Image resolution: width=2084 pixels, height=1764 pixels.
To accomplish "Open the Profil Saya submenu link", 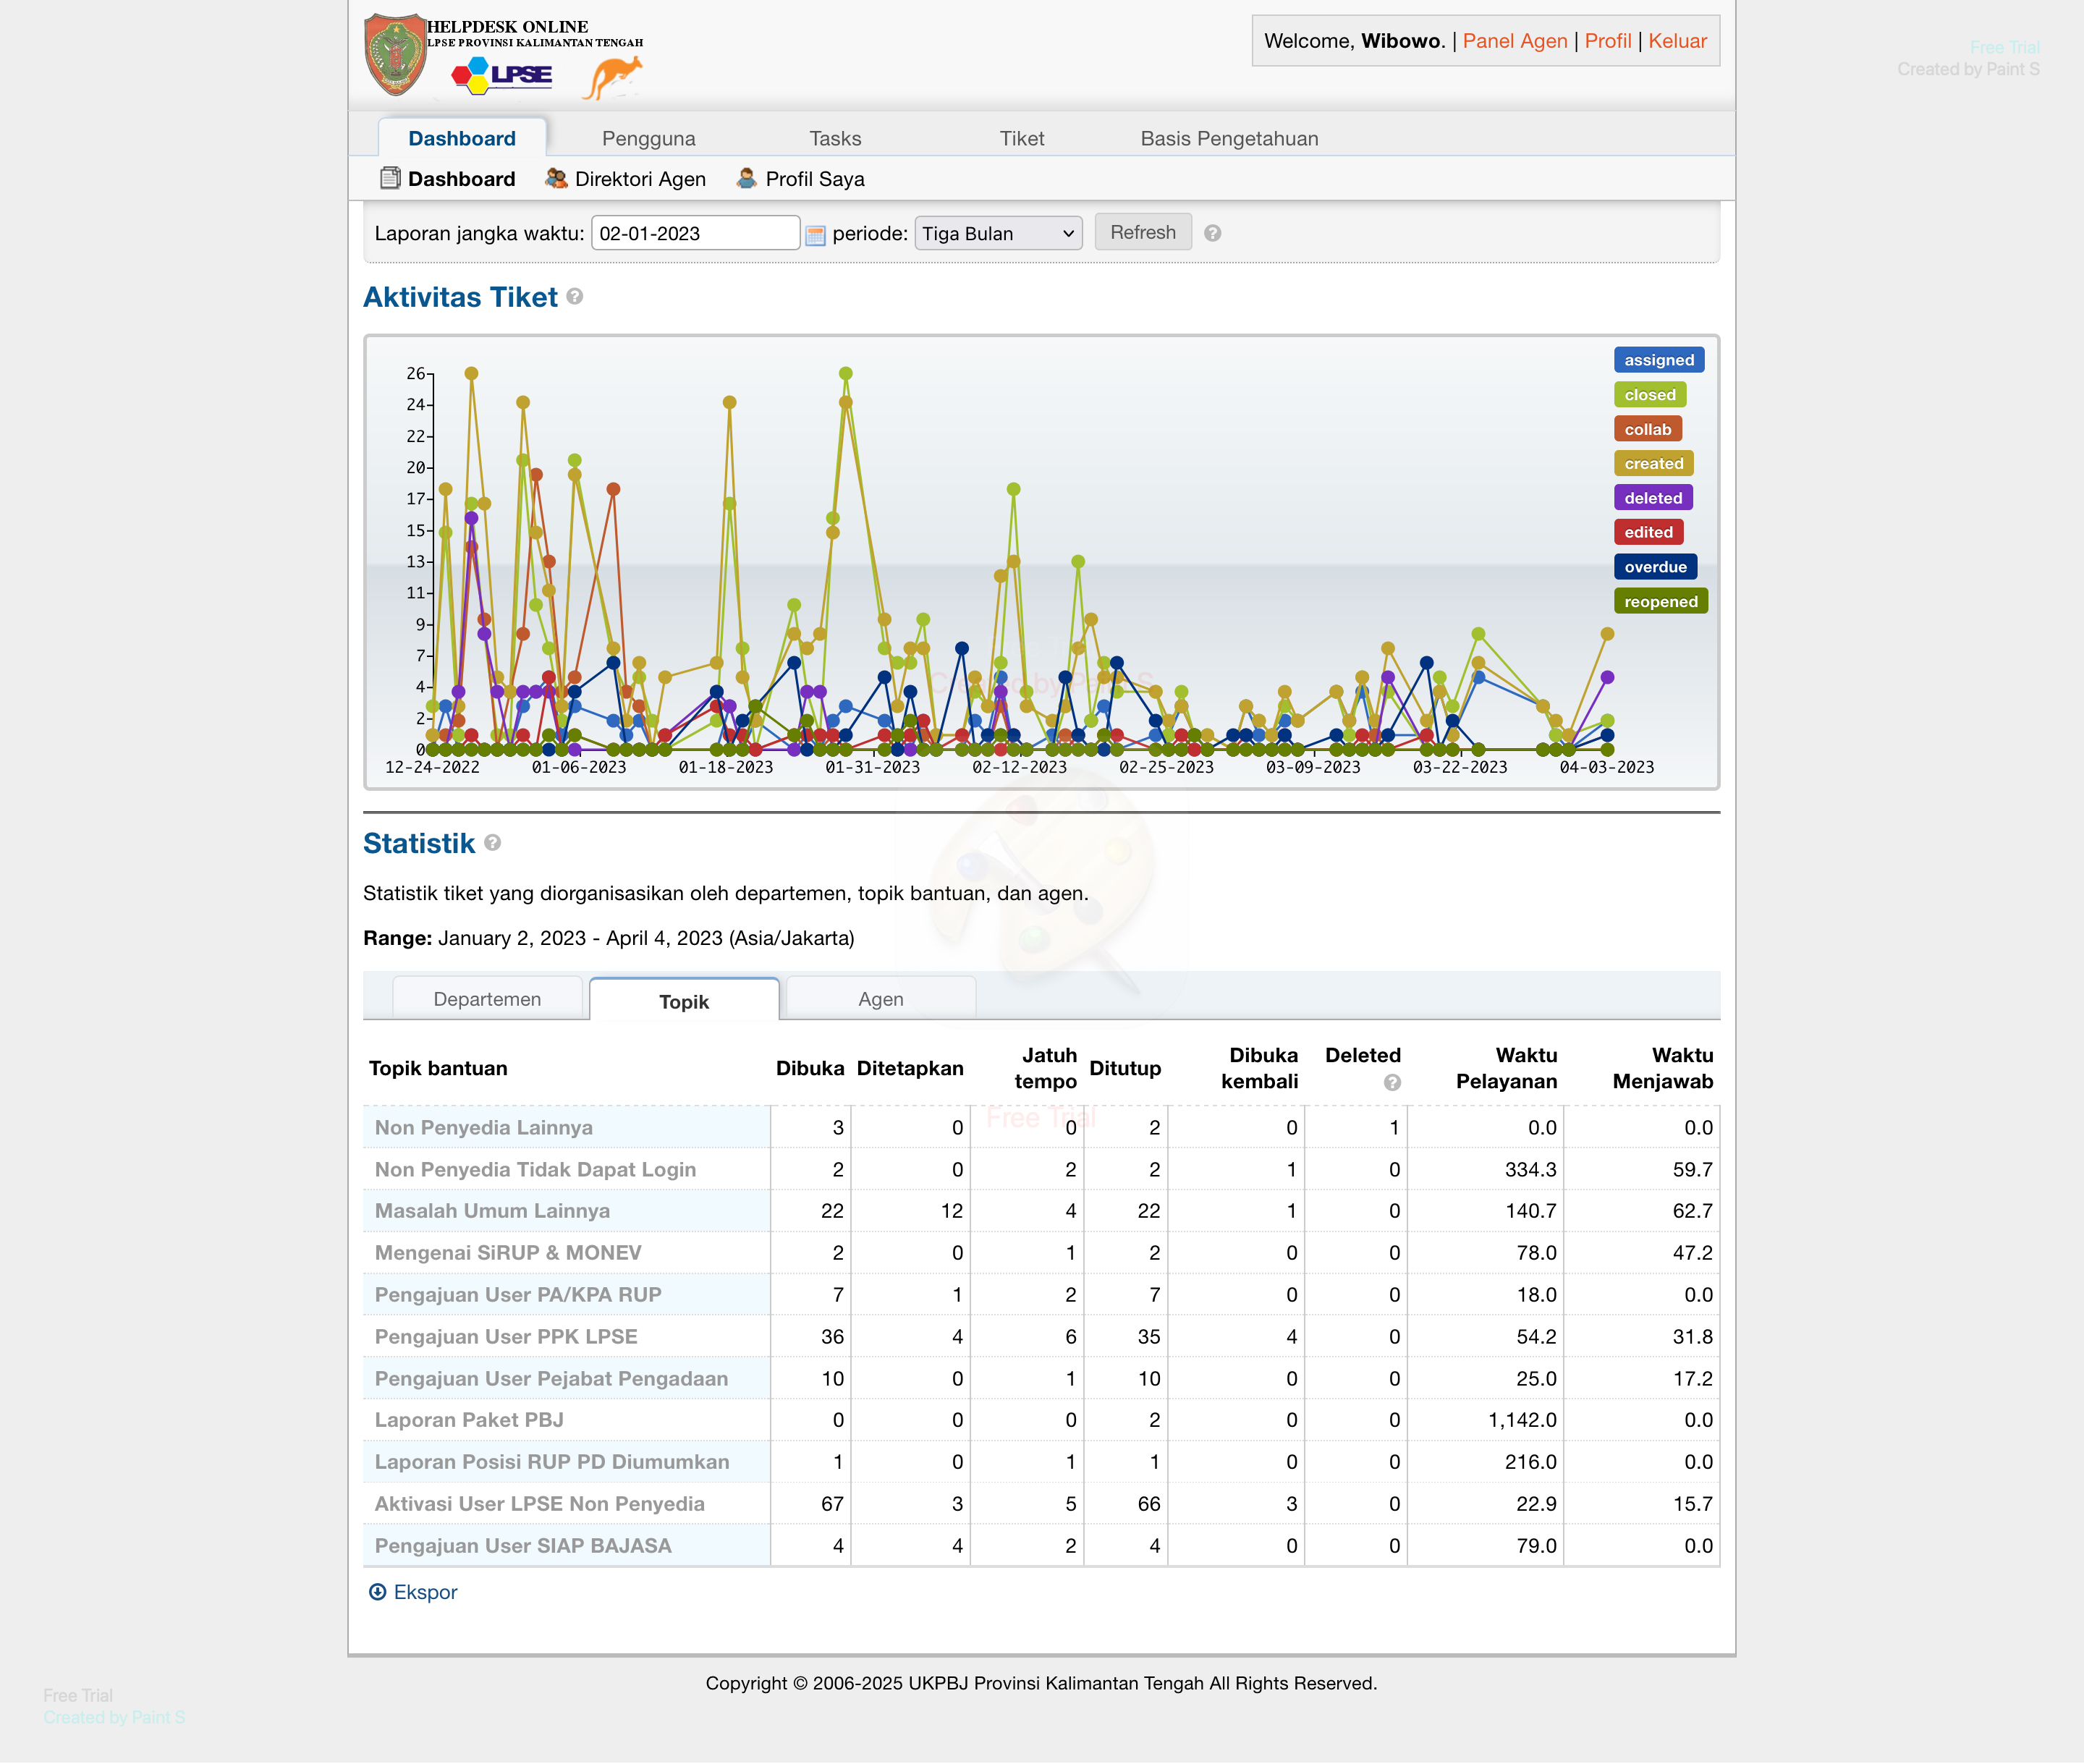I will tap(815, 179).
